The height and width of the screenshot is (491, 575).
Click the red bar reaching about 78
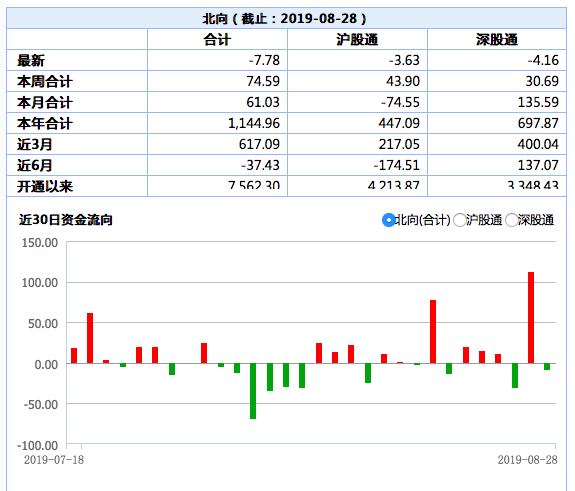(433, 331)
